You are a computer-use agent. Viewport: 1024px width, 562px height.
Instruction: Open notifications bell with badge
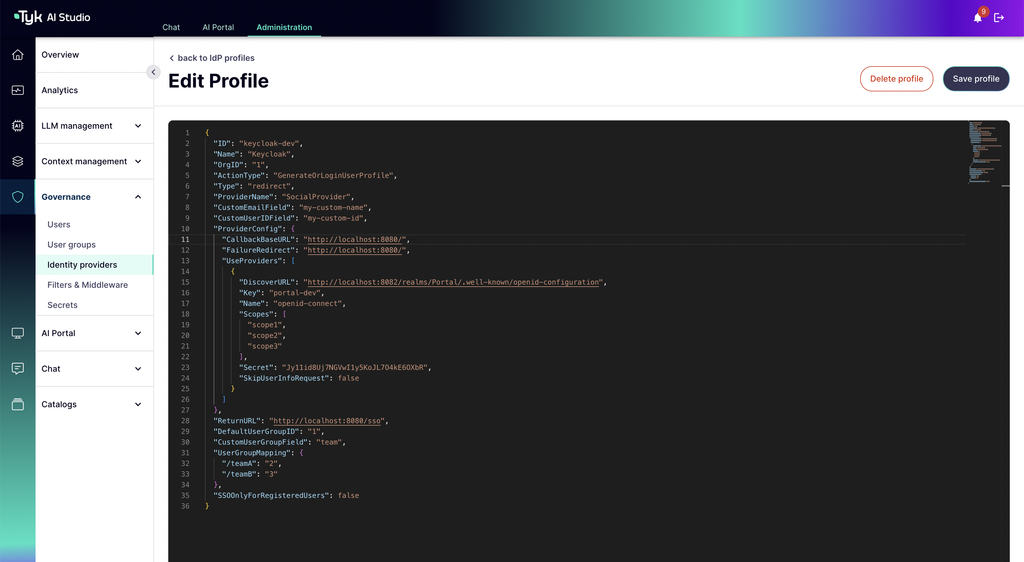[978, 17]
